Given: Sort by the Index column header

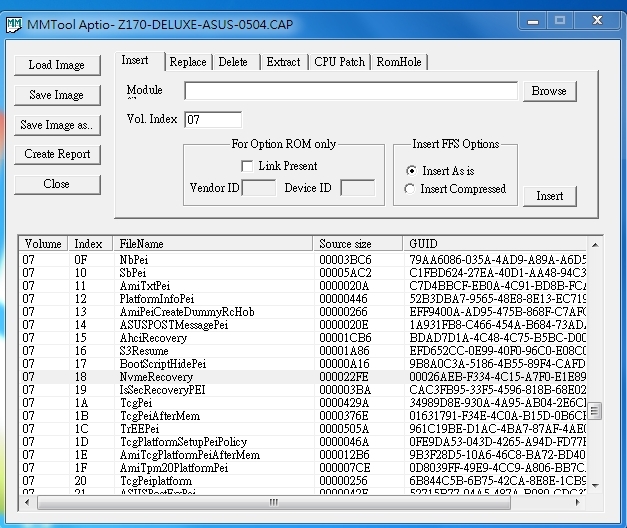Looking at the screenshot, I should pos(90,244).
